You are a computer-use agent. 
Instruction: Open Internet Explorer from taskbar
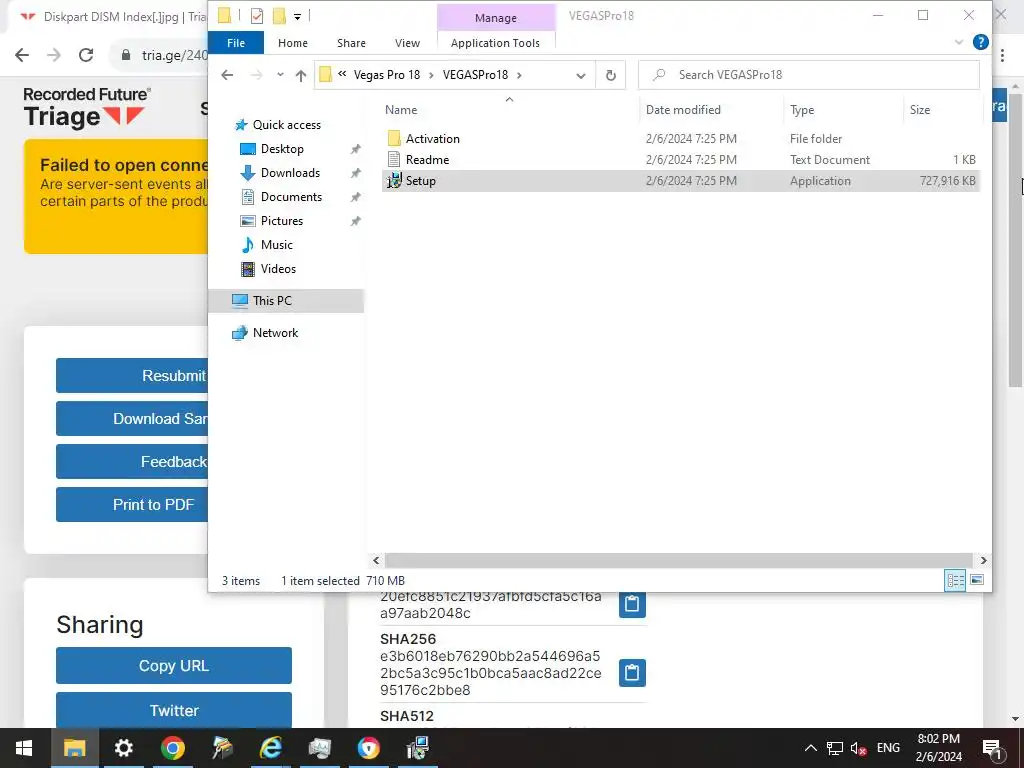pyautogui.click(x=270, y=748)
